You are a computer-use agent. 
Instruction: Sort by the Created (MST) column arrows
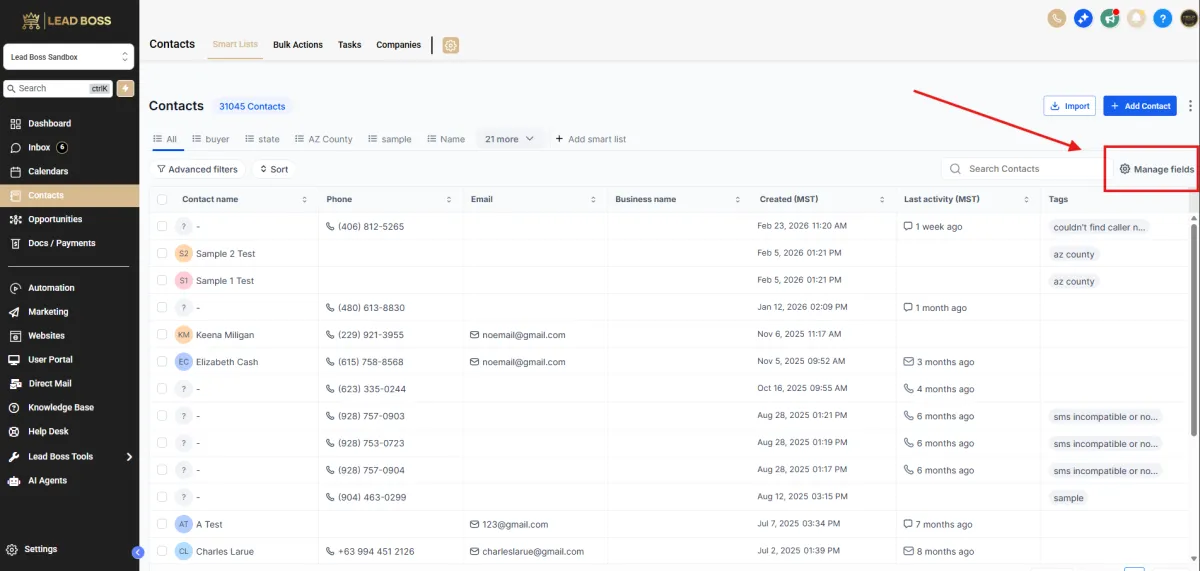882,200
